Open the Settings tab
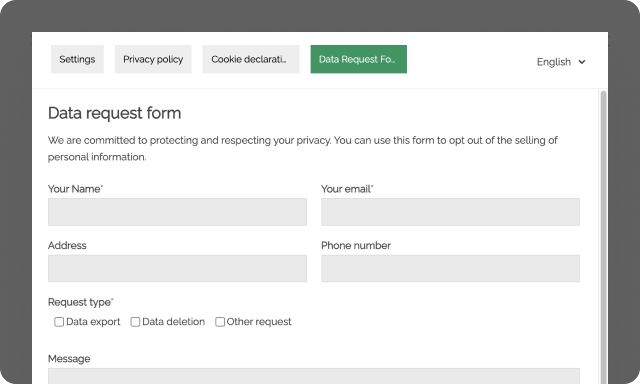Viewport: 641px width, 384px height. 77,59
